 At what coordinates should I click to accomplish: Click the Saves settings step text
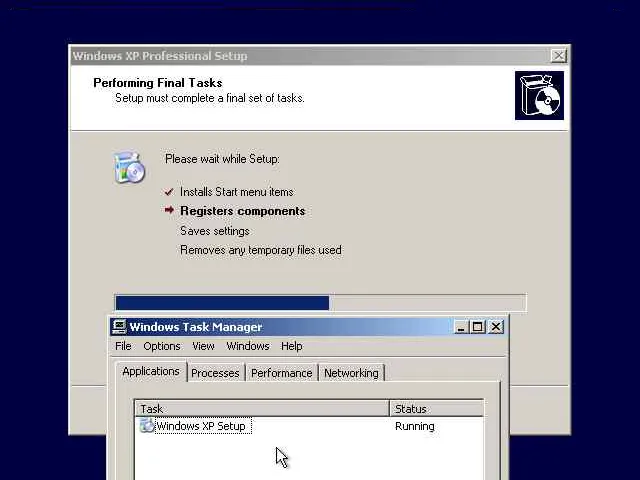[215, 231]
